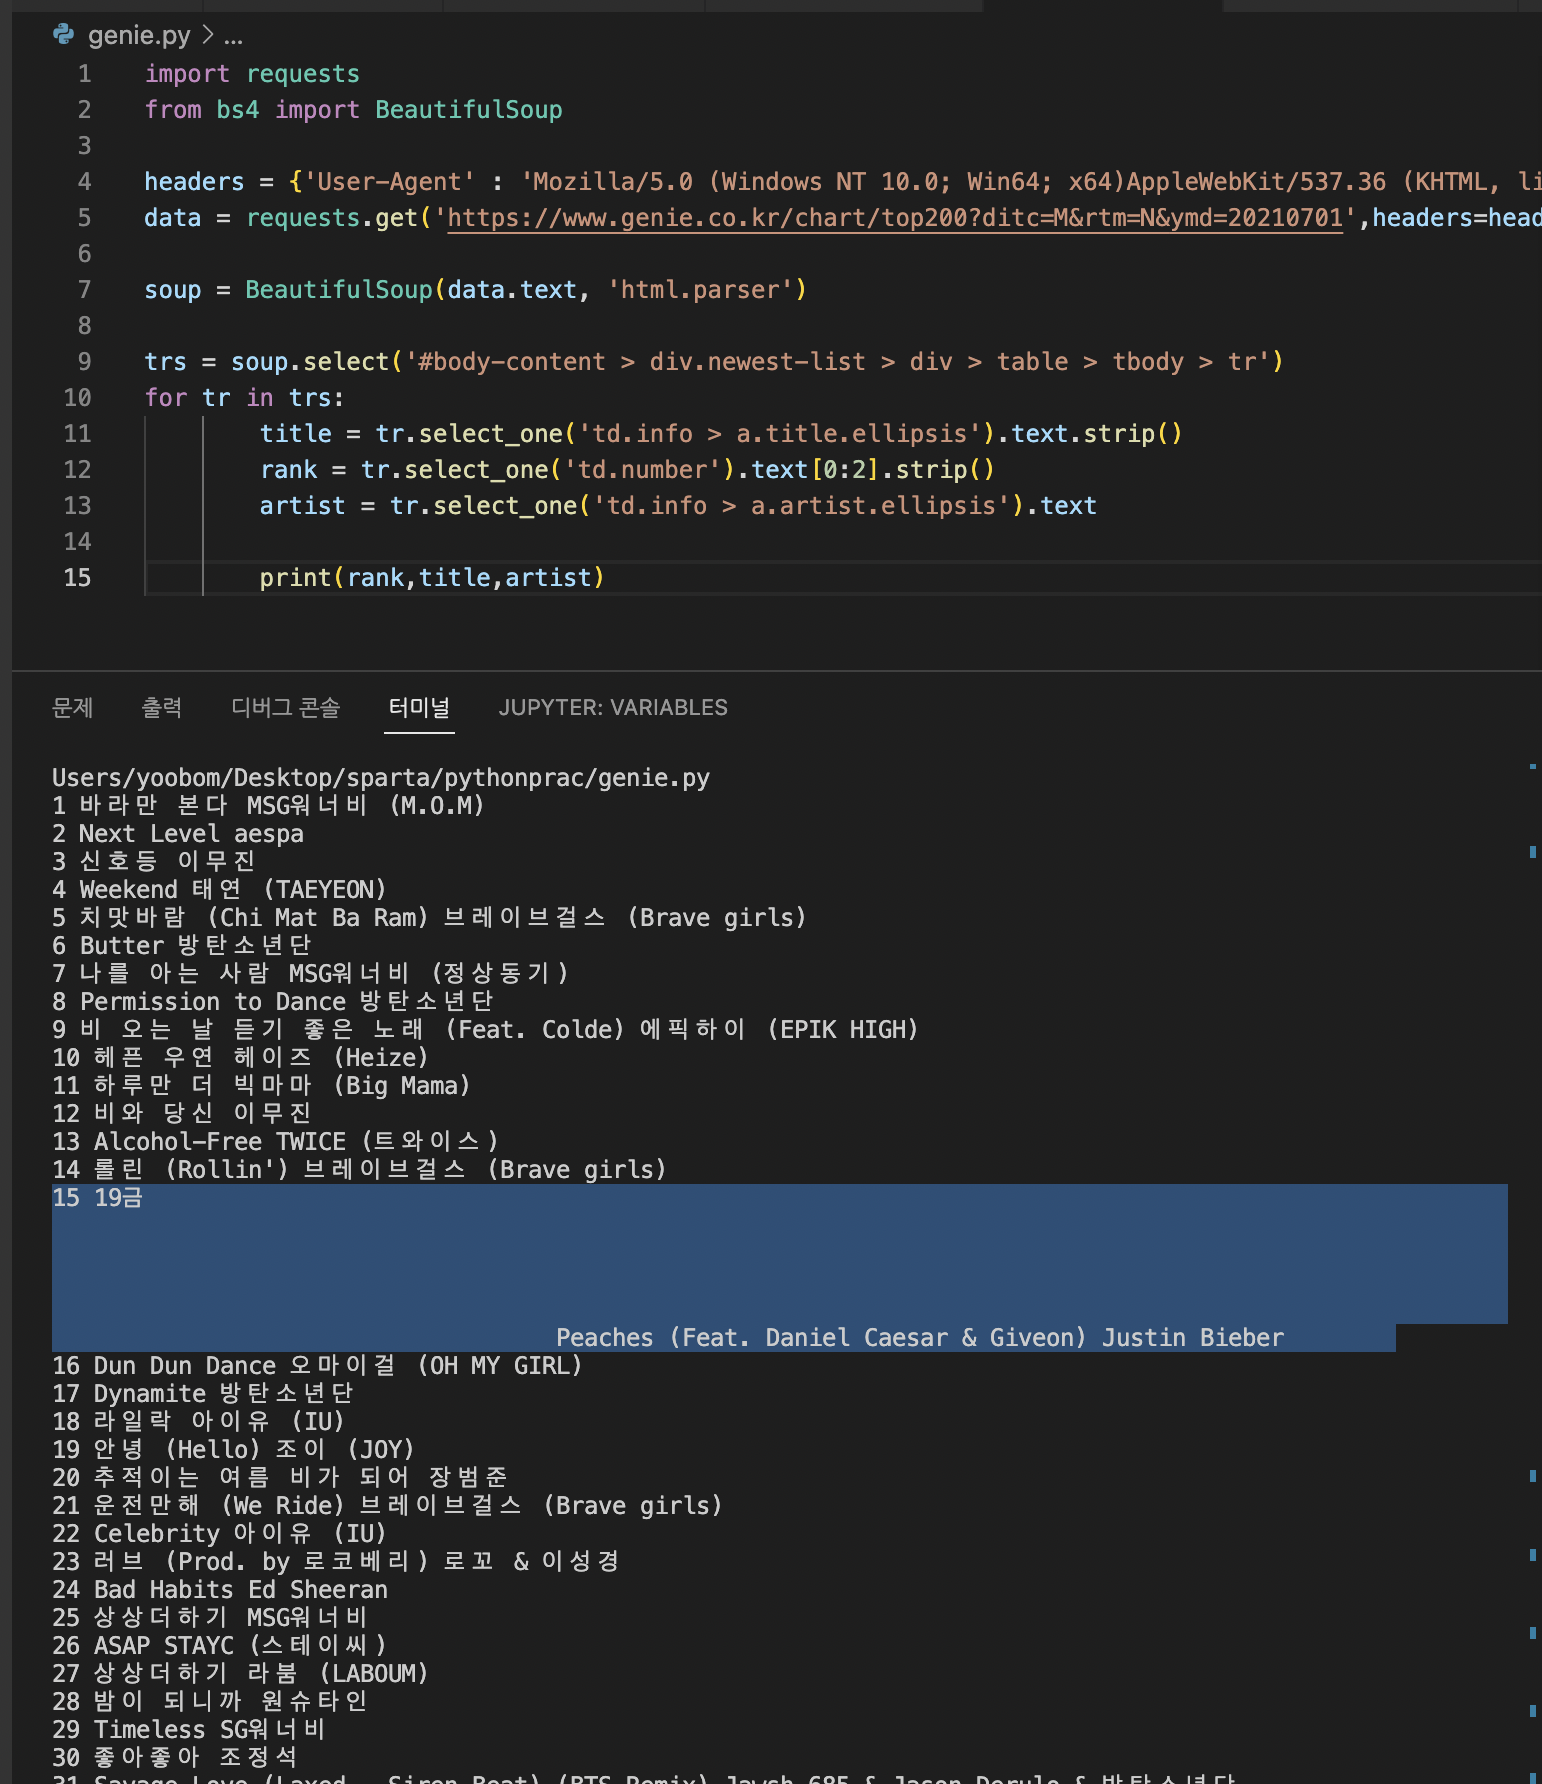
Task: Click the 'soup' variable at start of line 7
Action: (173, 290)
